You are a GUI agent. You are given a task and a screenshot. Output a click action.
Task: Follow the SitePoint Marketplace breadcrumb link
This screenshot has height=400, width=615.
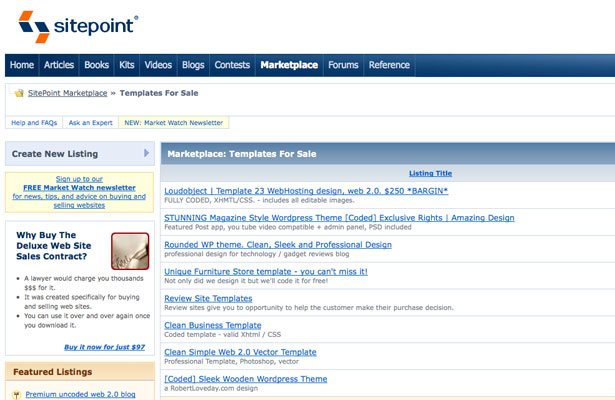pyautogui.click(x=67, y=93)
